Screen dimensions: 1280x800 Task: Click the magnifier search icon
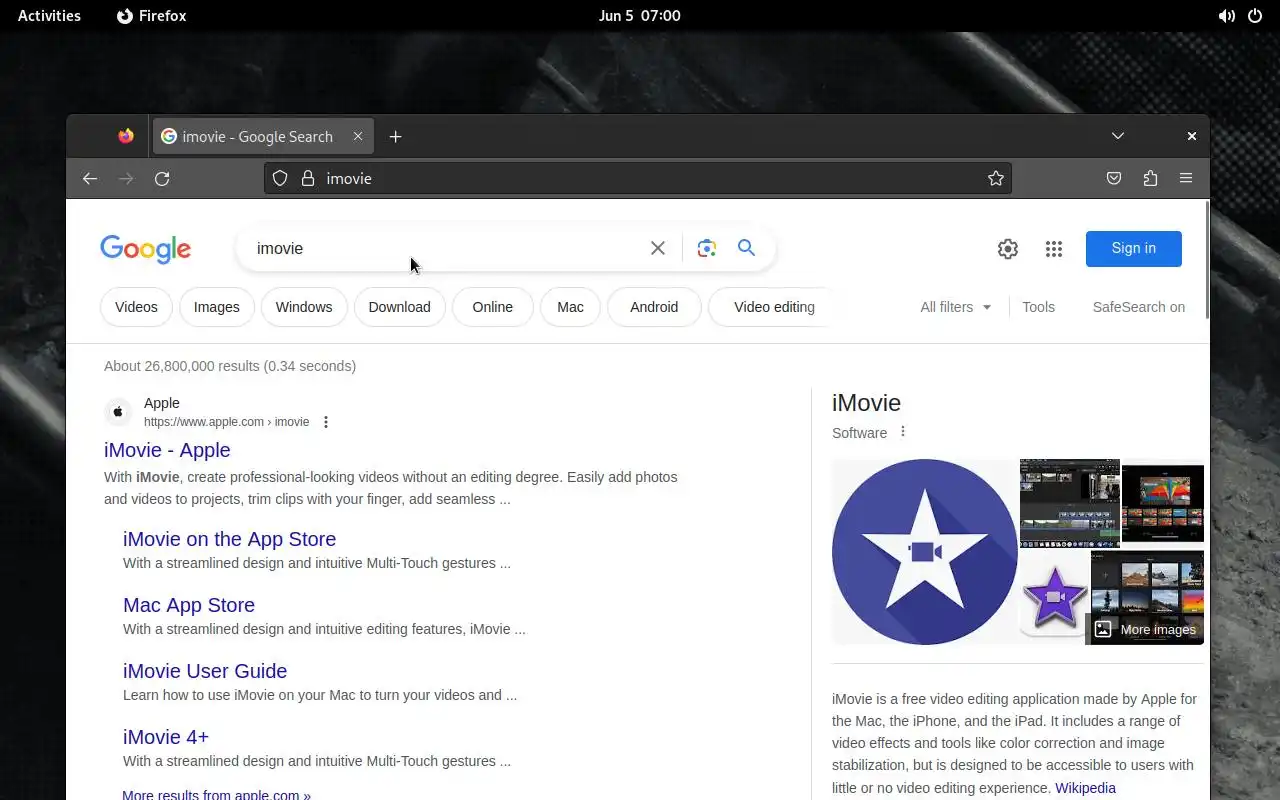point(746,248)
